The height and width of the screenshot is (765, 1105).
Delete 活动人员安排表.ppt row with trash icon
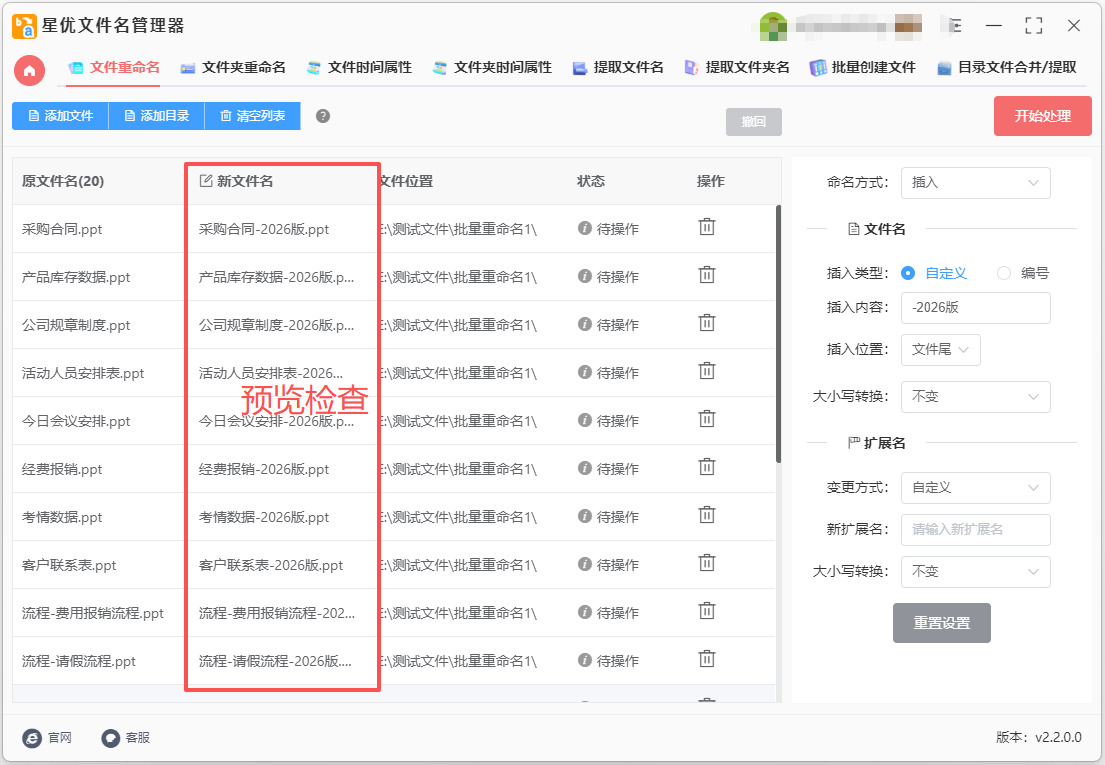coord(707,371)
